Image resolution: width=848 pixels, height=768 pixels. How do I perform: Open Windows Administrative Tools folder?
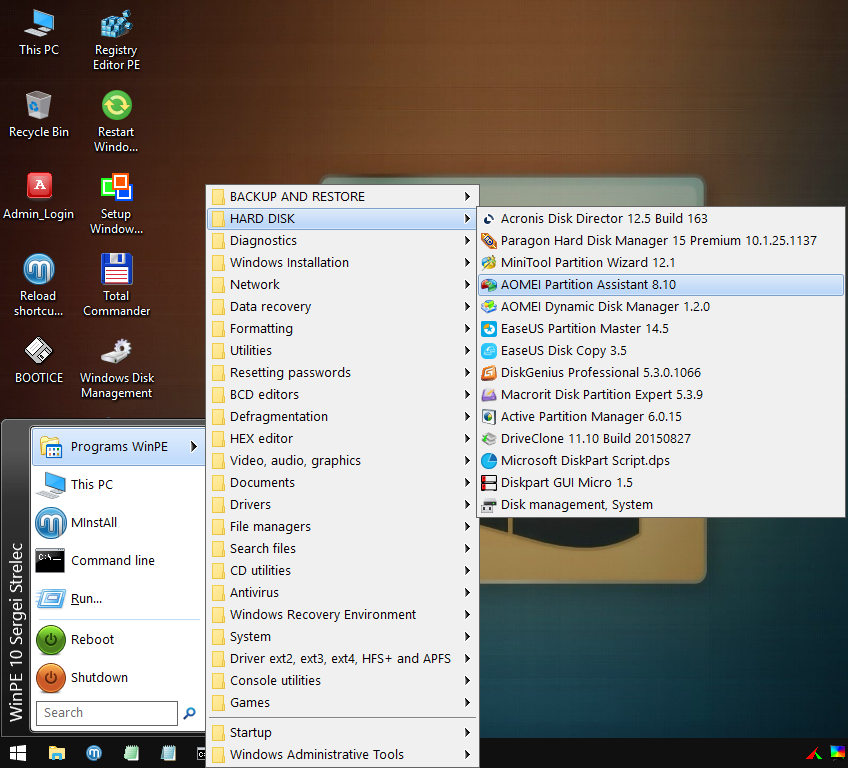click(x=342, y=754)
